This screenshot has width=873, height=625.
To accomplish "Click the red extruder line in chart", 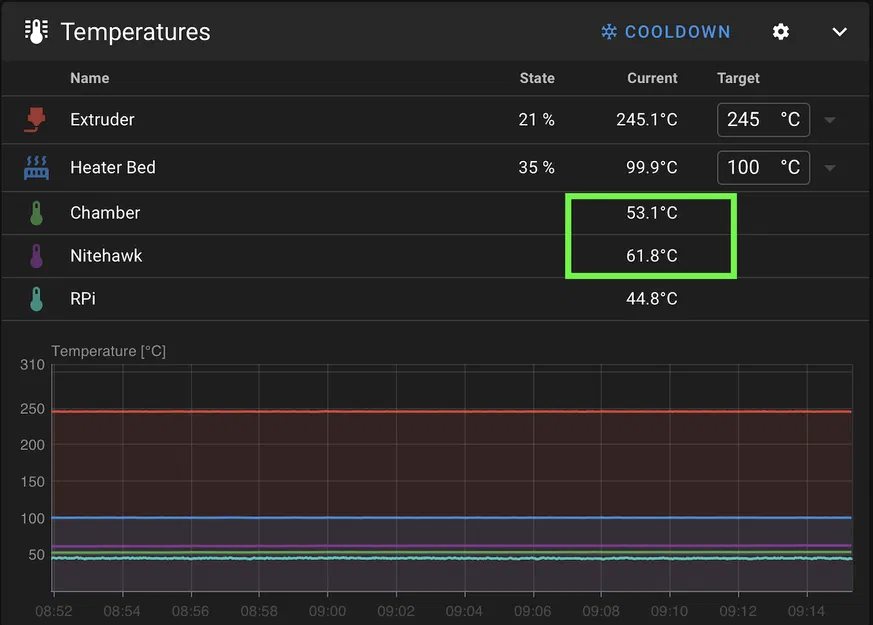I will pyautogui.click(x=450, y=411).
